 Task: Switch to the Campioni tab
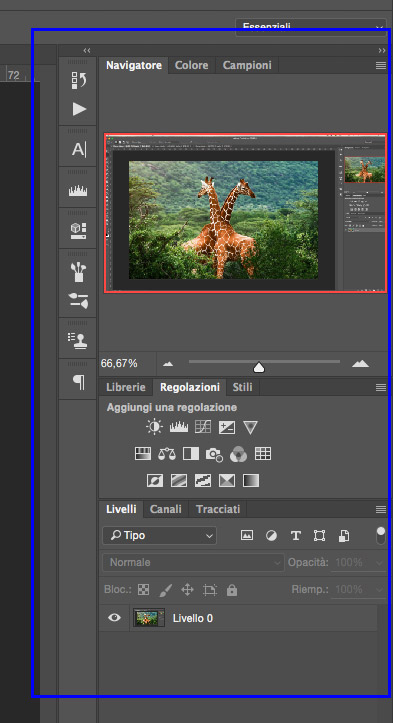tap(247, 65)
